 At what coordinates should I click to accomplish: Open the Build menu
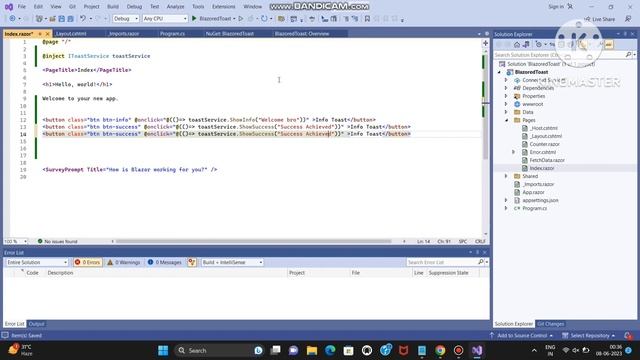point(113,7)
